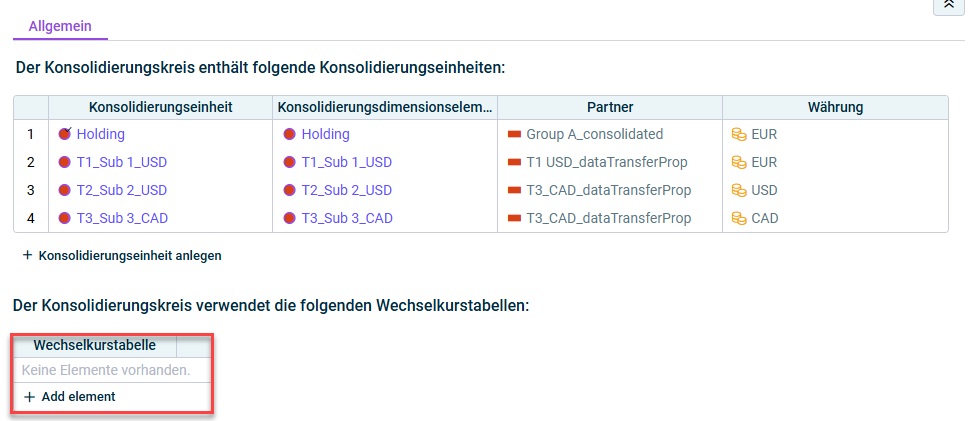
Task: Click the coin icon next to CAD currency
Action: tap(739, 218)
